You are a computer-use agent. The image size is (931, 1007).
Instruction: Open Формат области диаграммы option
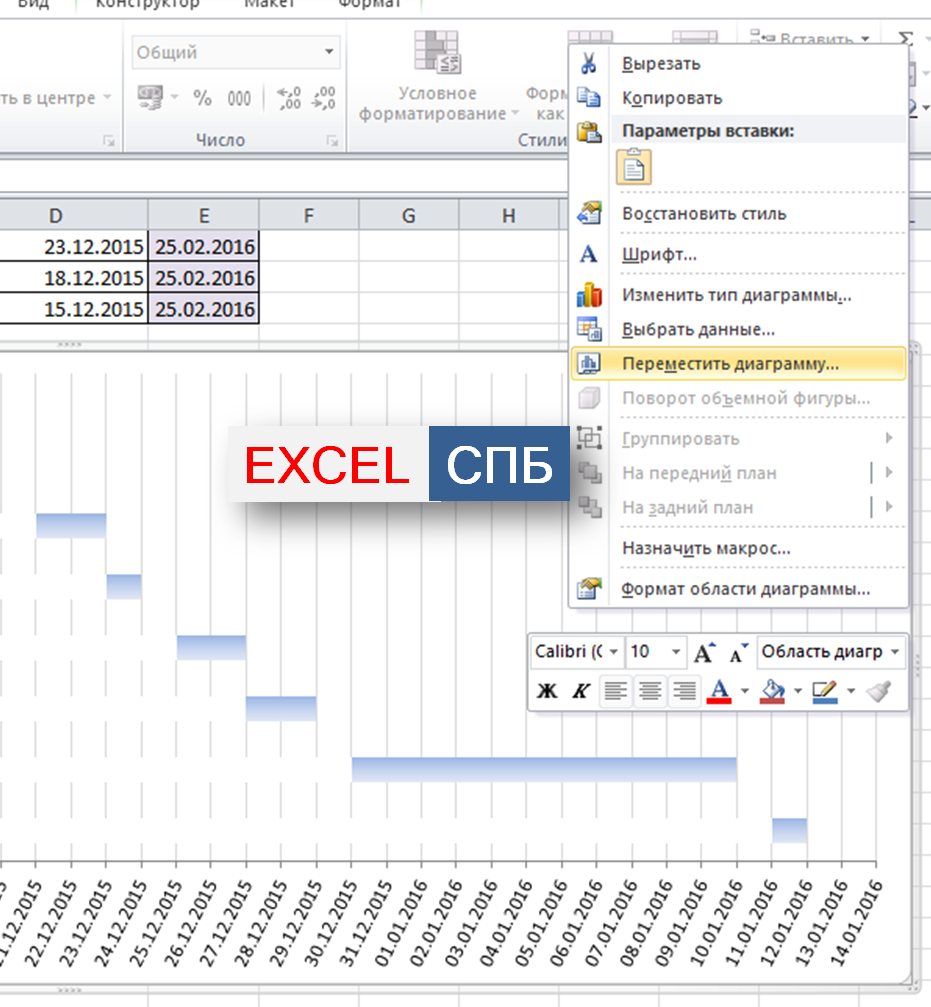(x=745, y=590)
